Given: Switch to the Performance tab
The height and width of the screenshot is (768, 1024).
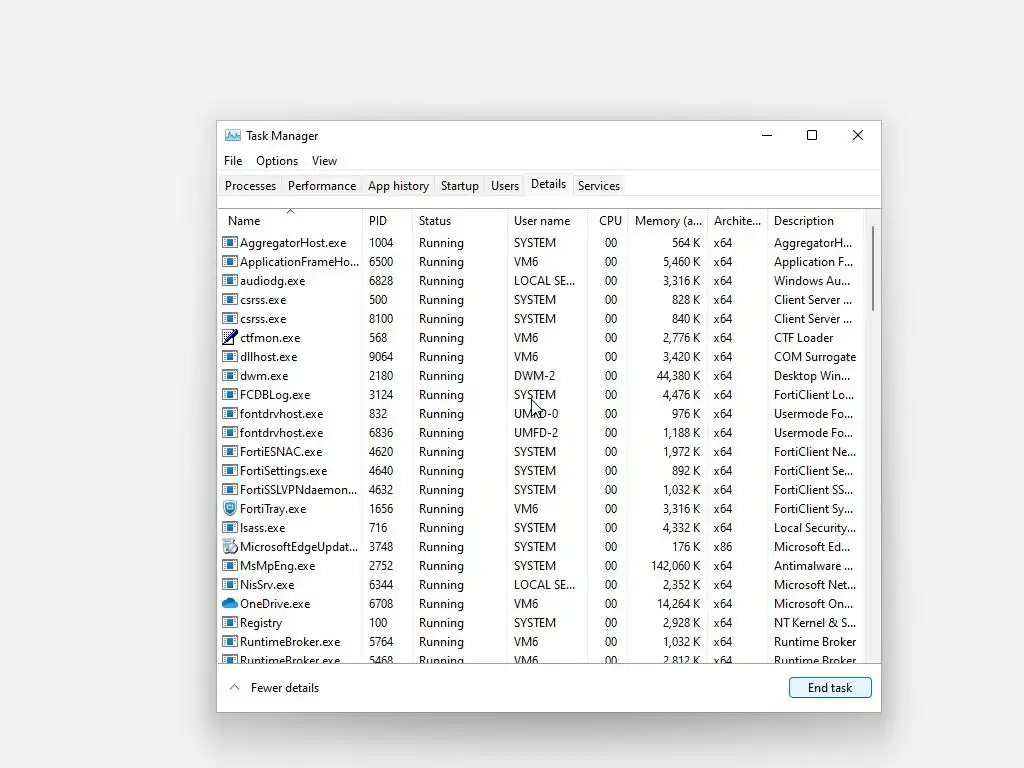Looking at the screenshot, I should (322, 185).
